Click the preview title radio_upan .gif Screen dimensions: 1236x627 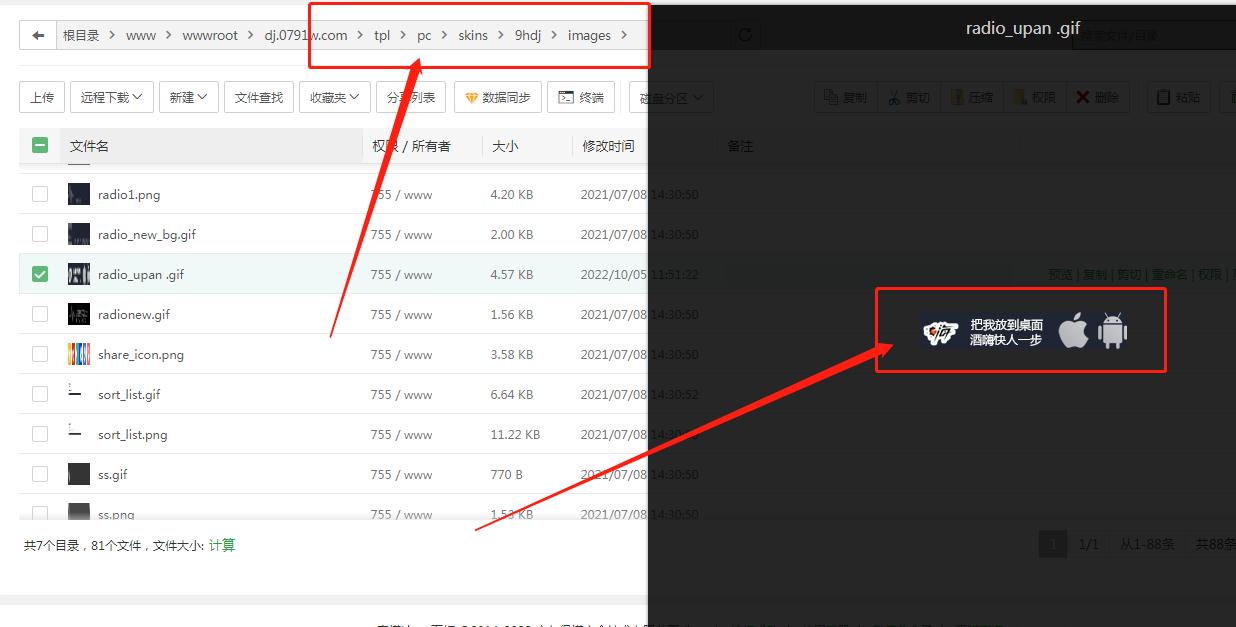(x=1023, y=28)
